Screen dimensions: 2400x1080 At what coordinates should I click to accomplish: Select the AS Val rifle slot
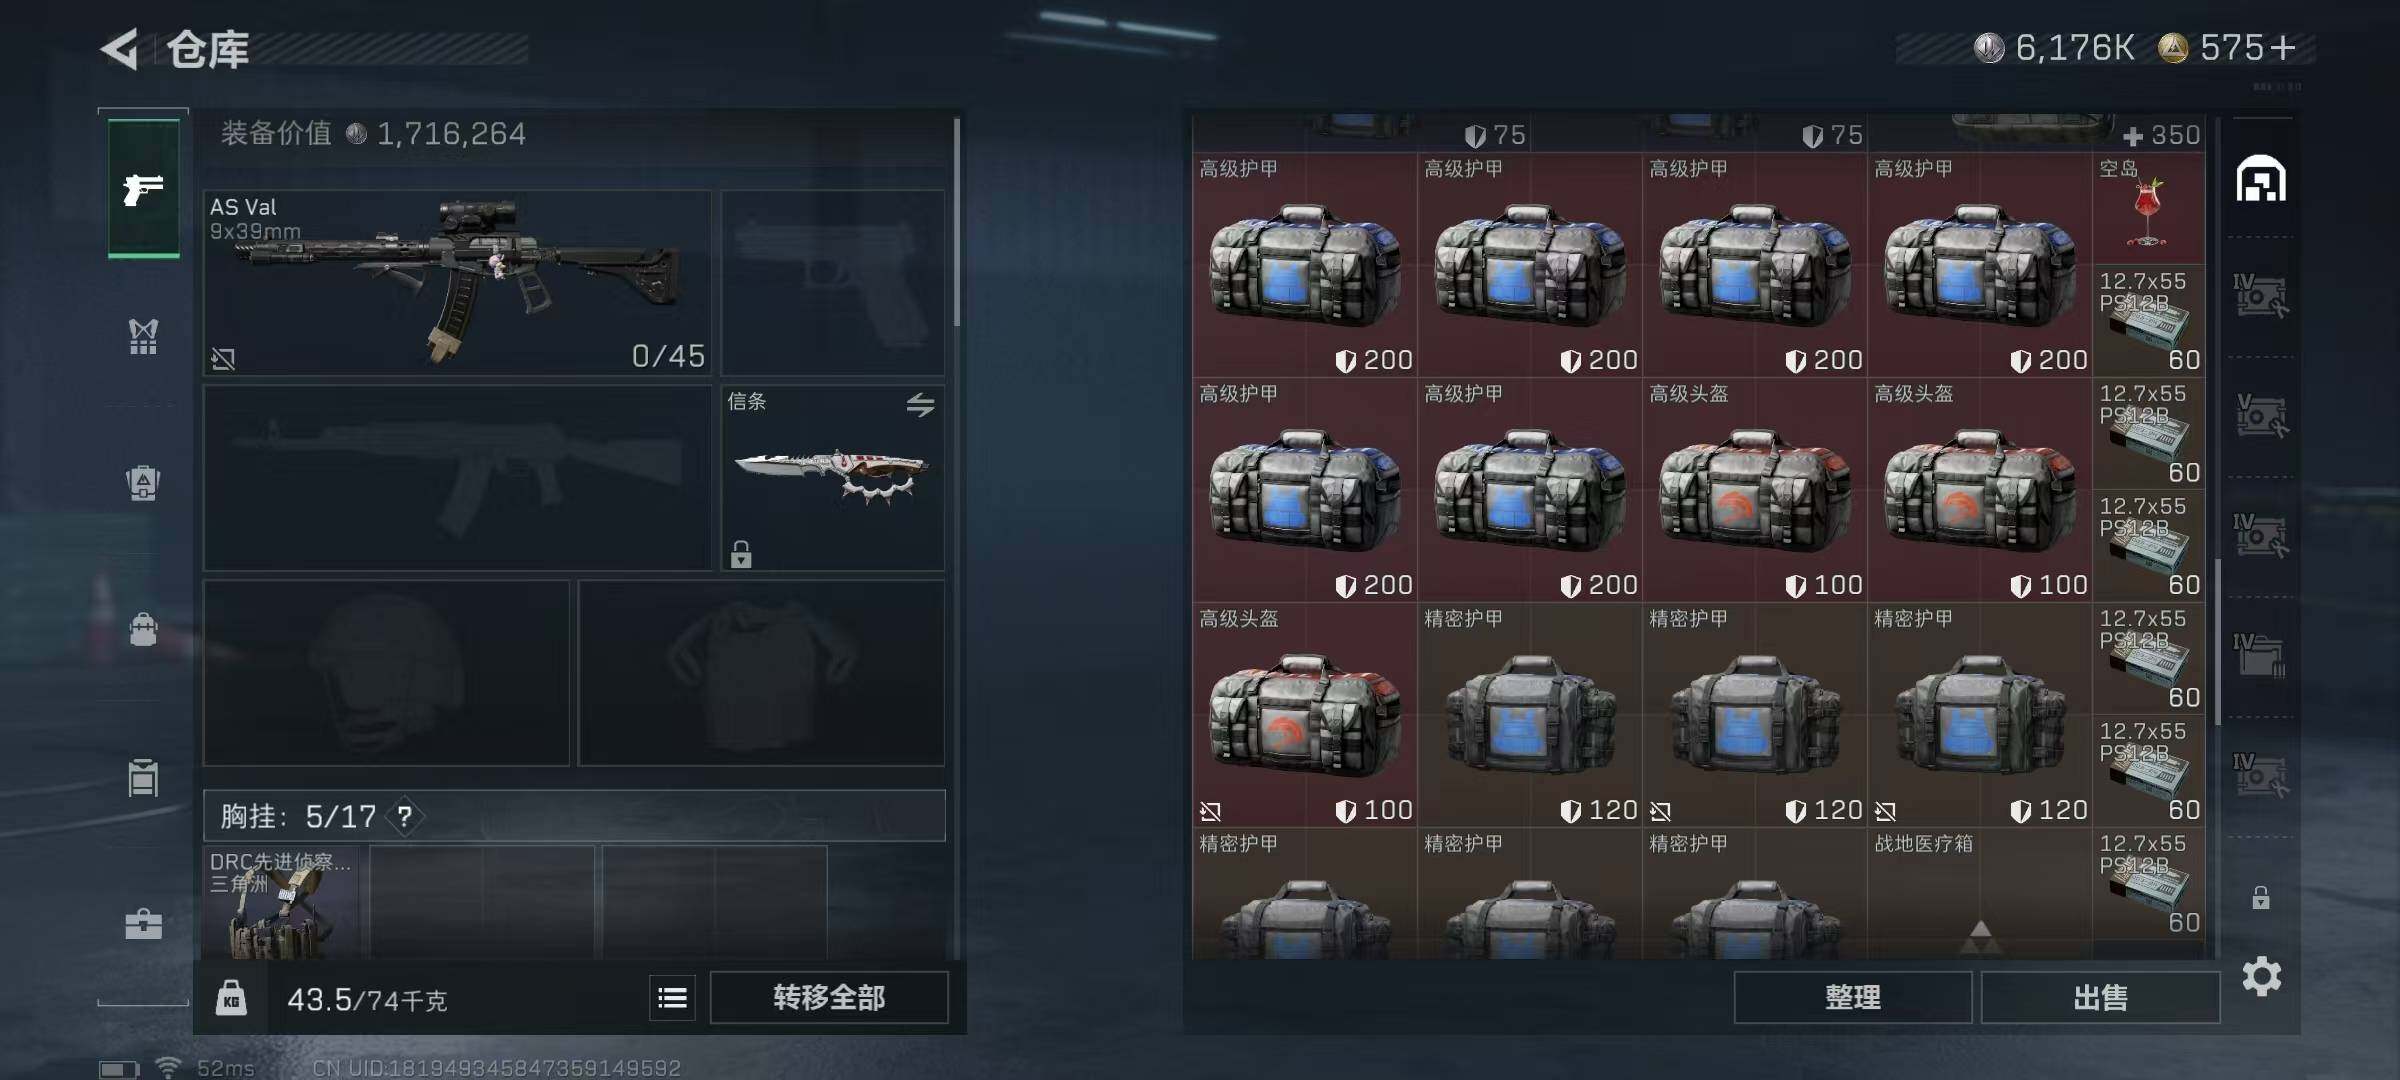pyautogui.click(x=457, y=283)
